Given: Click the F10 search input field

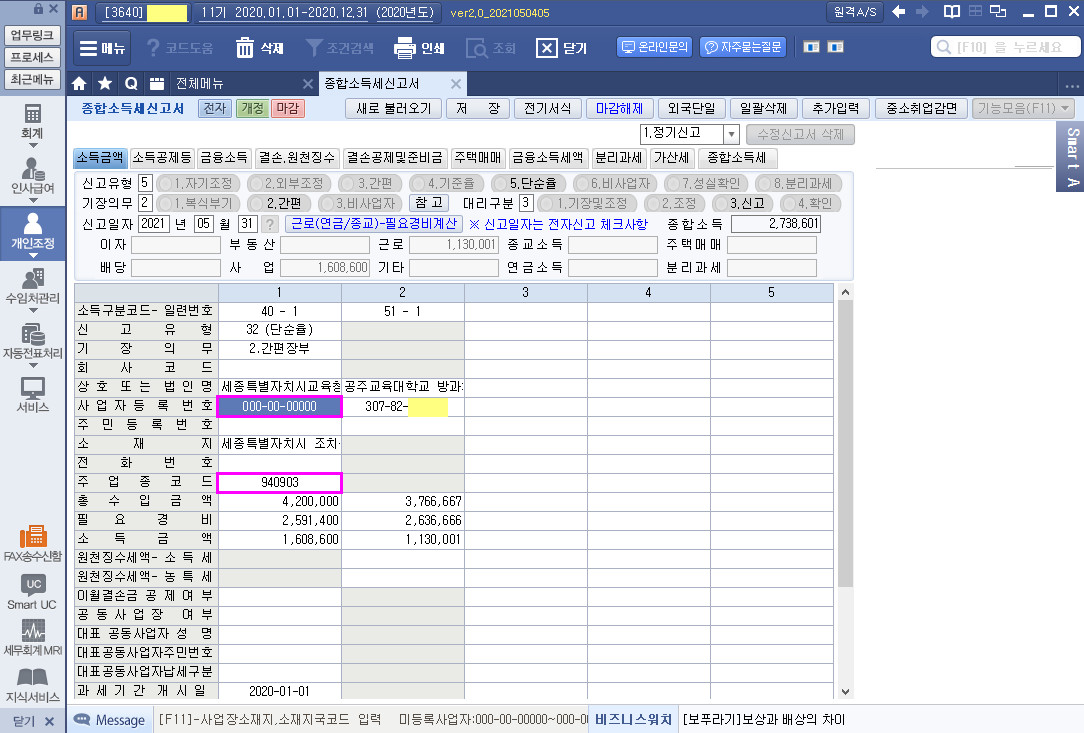Looking at the screenshot, I should 1006,47.
